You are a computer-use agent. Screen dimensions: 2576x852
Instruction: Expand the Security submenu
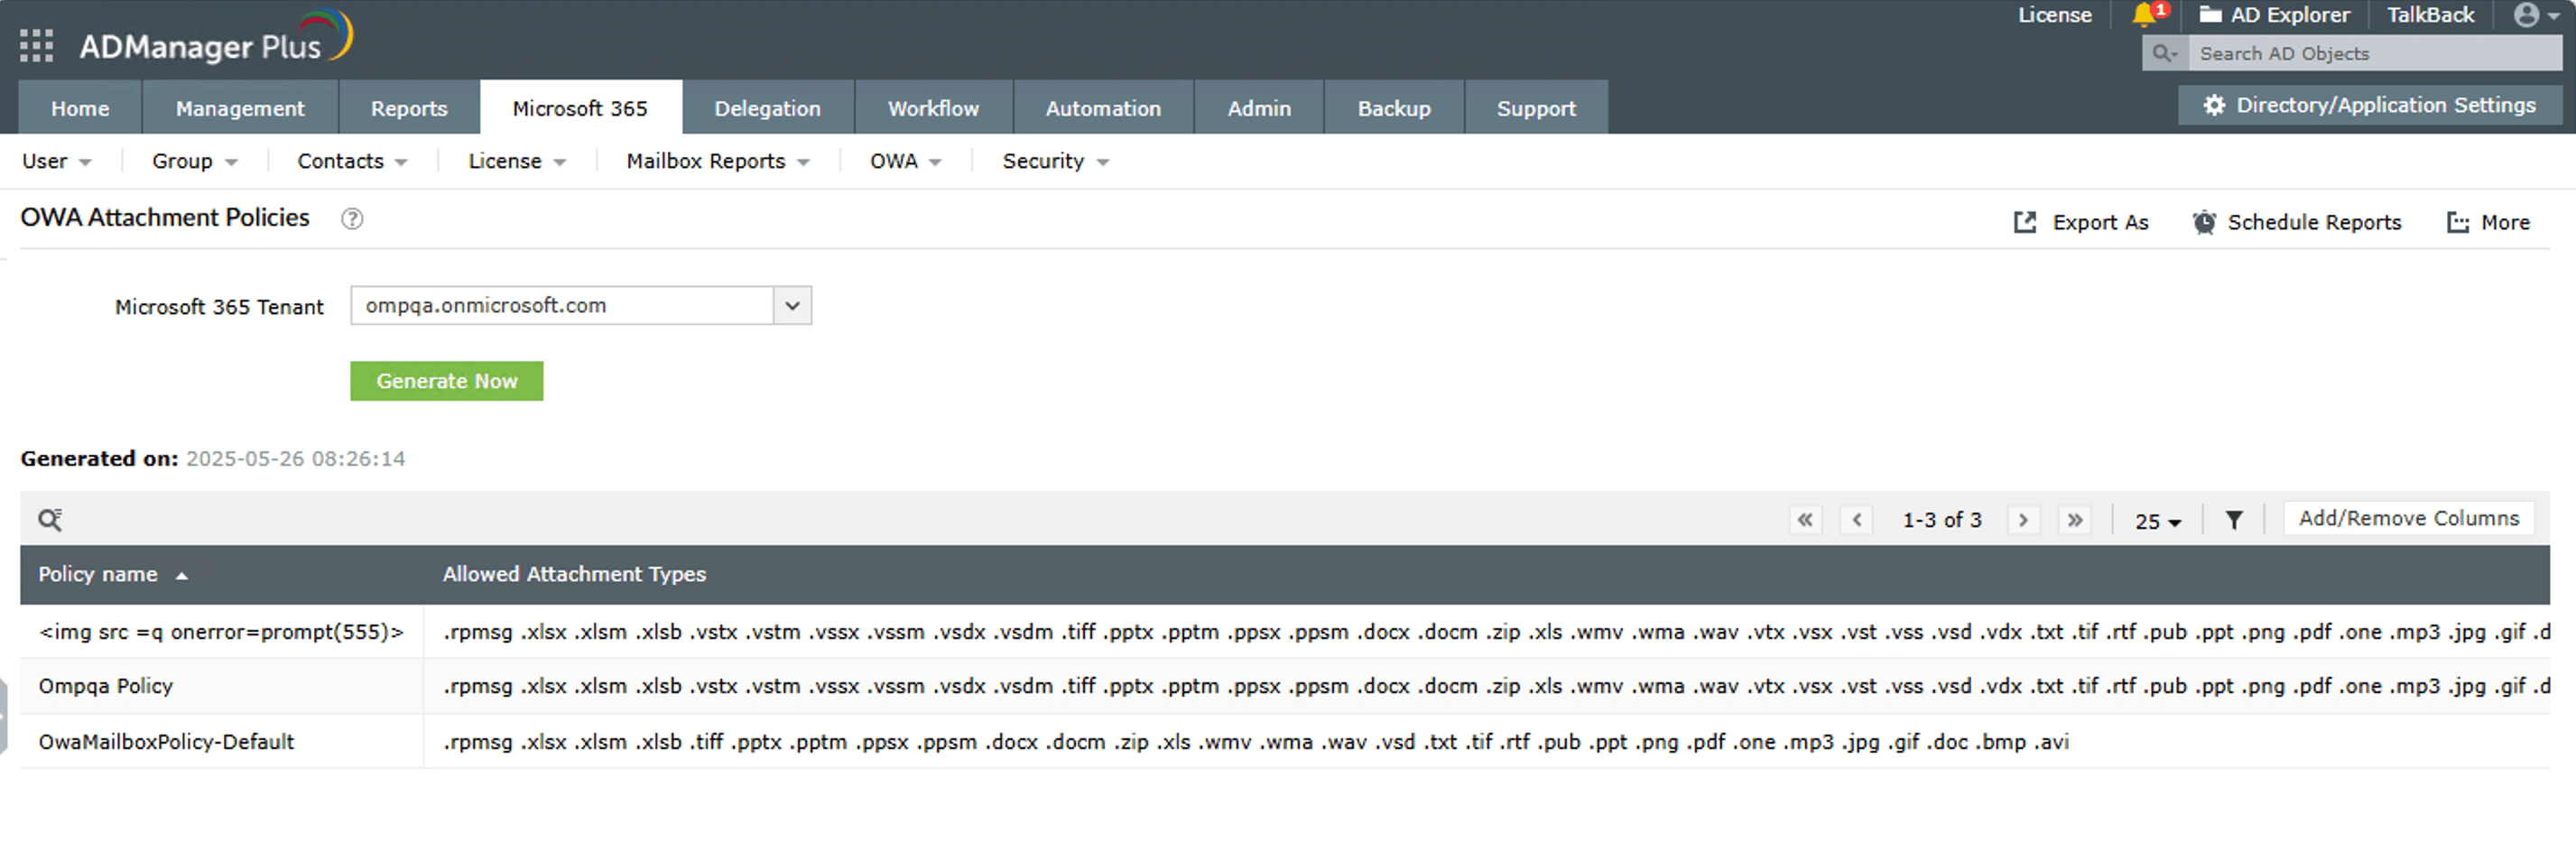coord(1056,161)
